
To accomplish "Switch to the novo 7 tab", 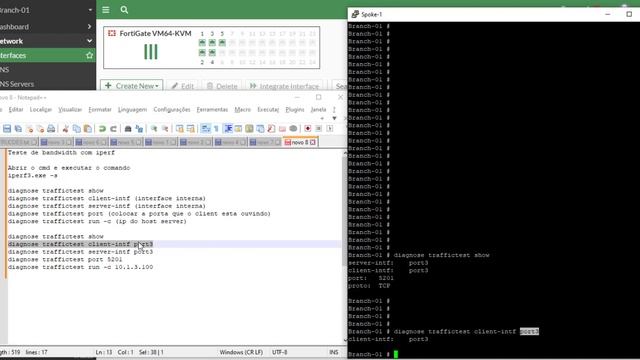I will (265, 142).
